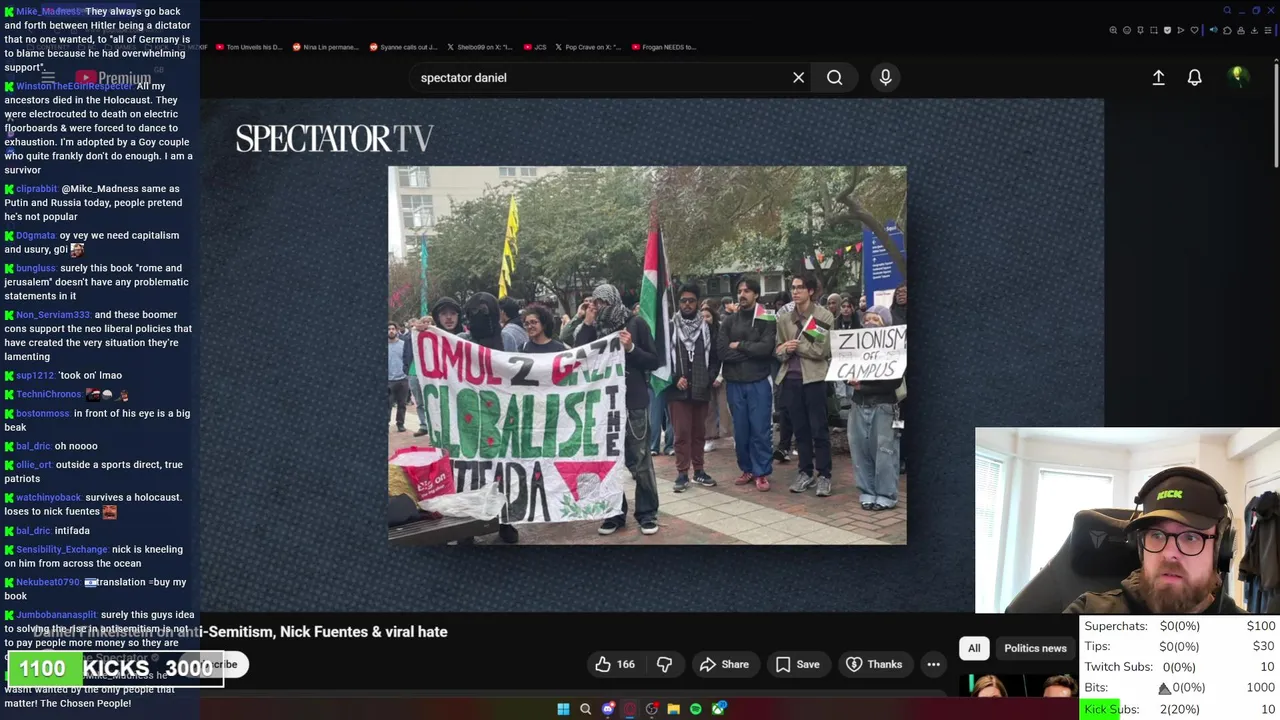
Task: Open the 'Tom Unveils his D...' bookmark
Action: (249, 47)
